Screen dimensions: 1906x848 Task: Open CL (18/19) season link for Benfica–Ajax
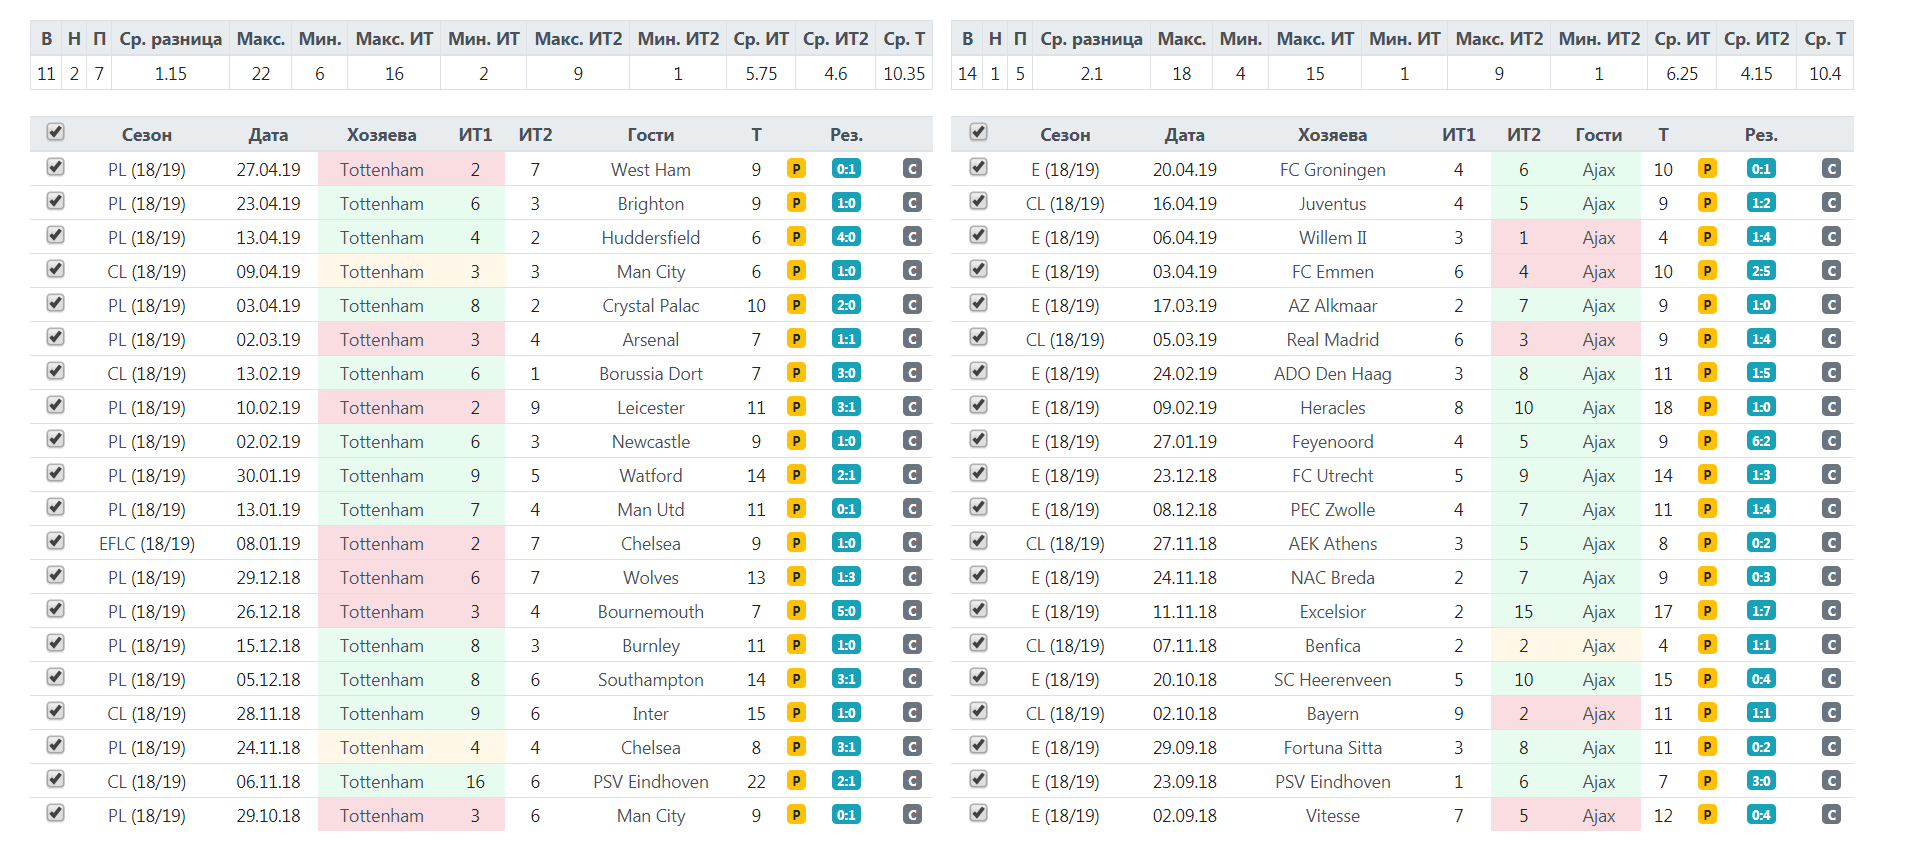tap(1065, 646)
